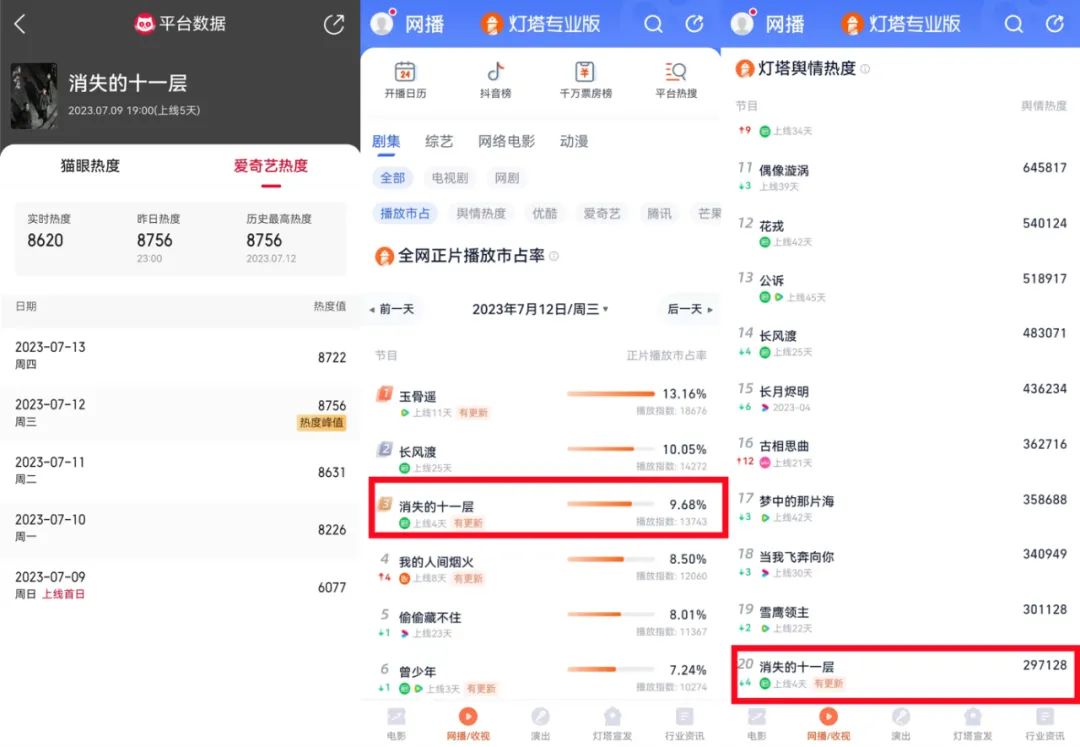Open 公诉 in the sentiment list
The width and height of the screenshot is (1080, 747).
tap(902, 287)
